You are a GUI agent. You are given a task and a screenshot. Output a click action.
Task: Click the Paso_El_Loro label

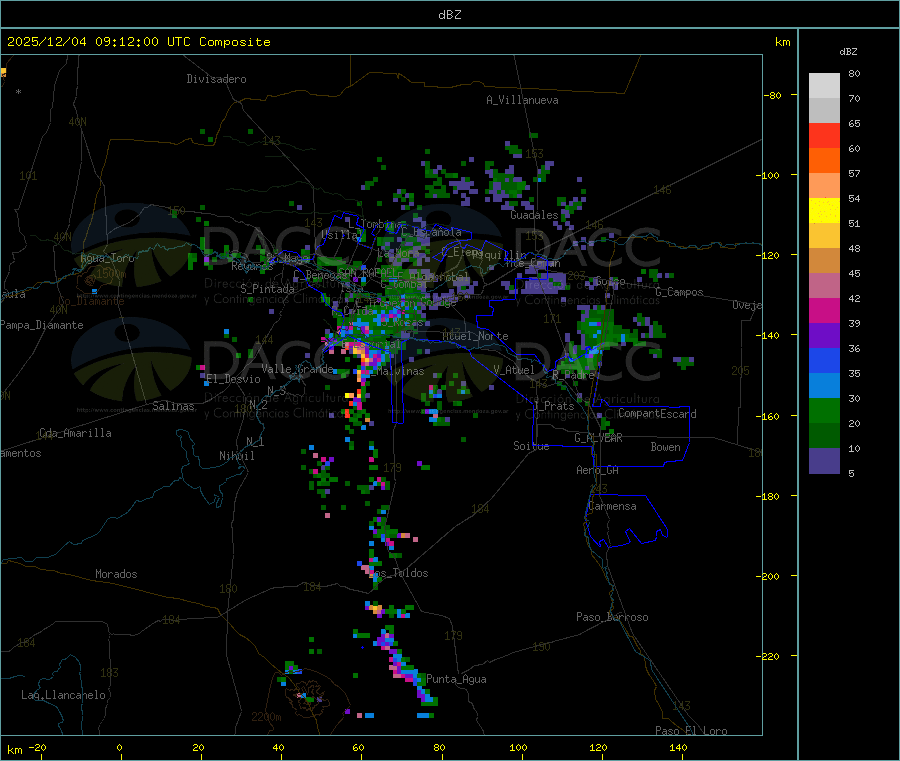tap(692, 731)
